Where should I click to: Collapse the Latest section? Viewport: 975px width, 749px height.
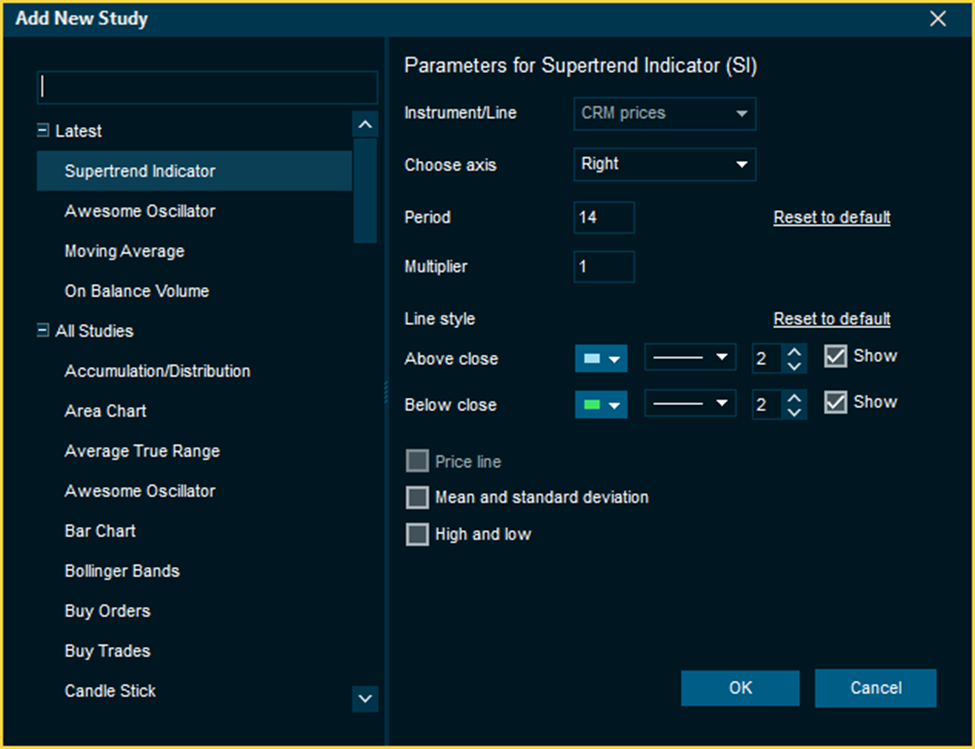point(43,131)
